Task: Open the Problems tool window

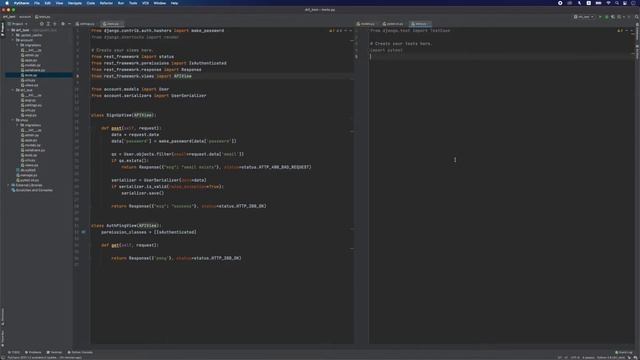Action: click(33, 352)
